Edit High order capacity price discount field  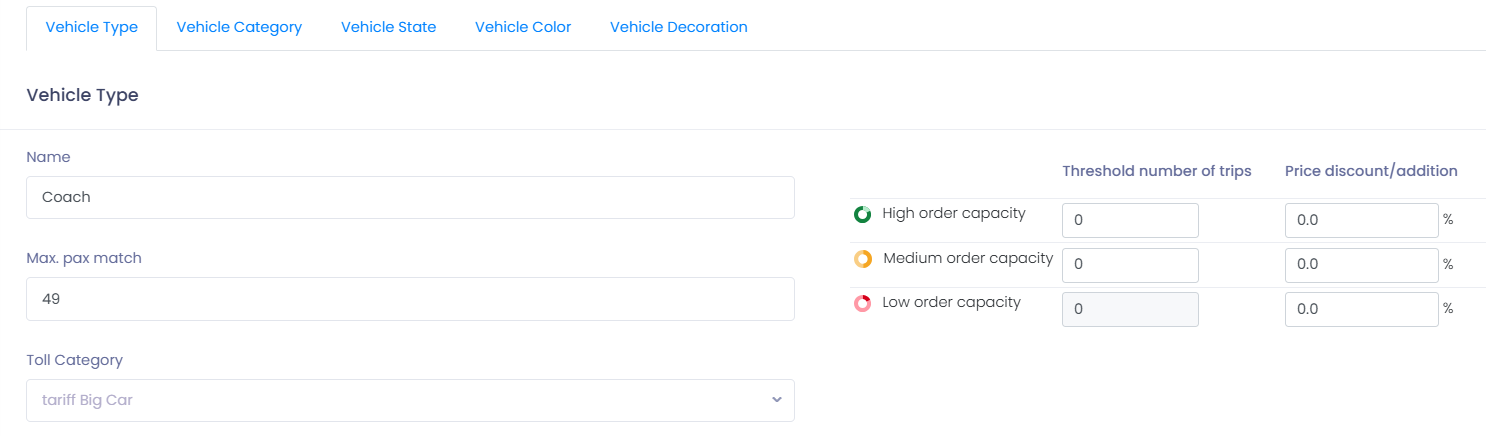tap(1361, 220)
